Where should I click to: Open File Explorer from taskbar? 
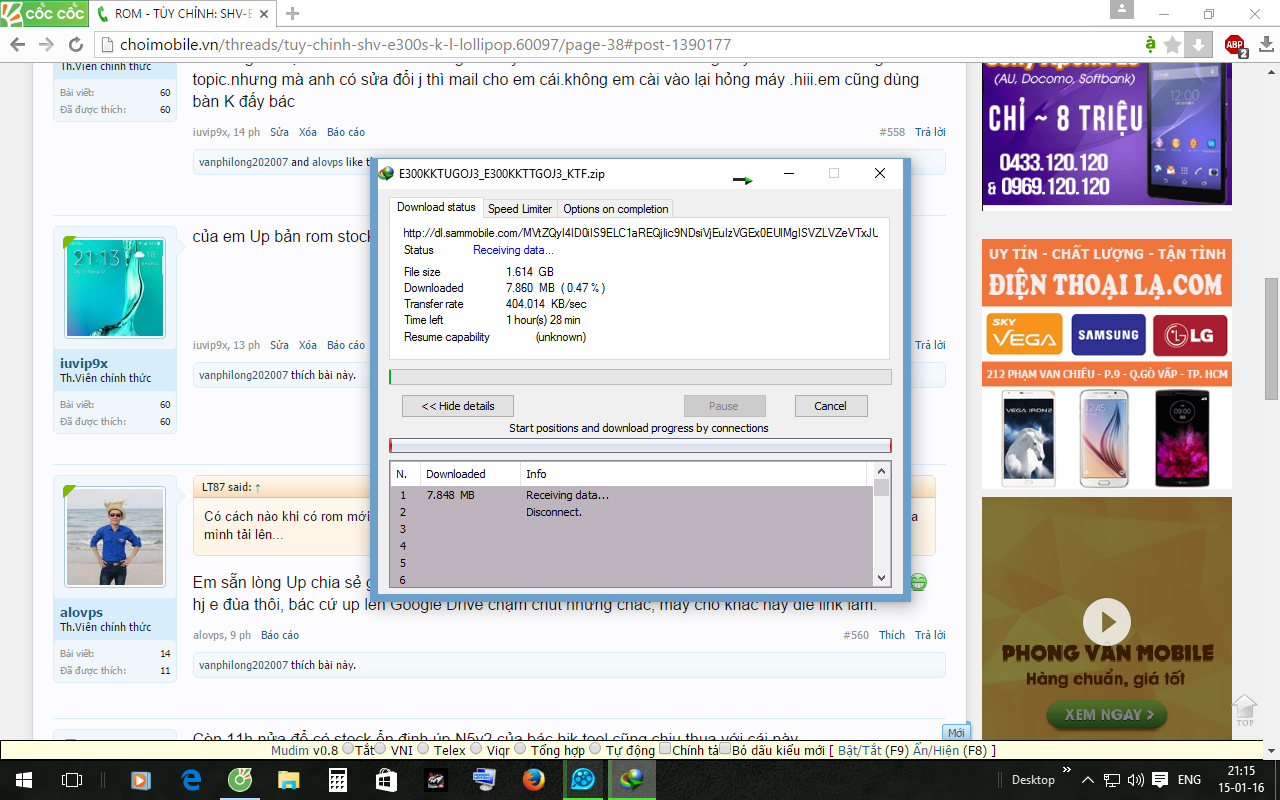[x=288, y=780]
